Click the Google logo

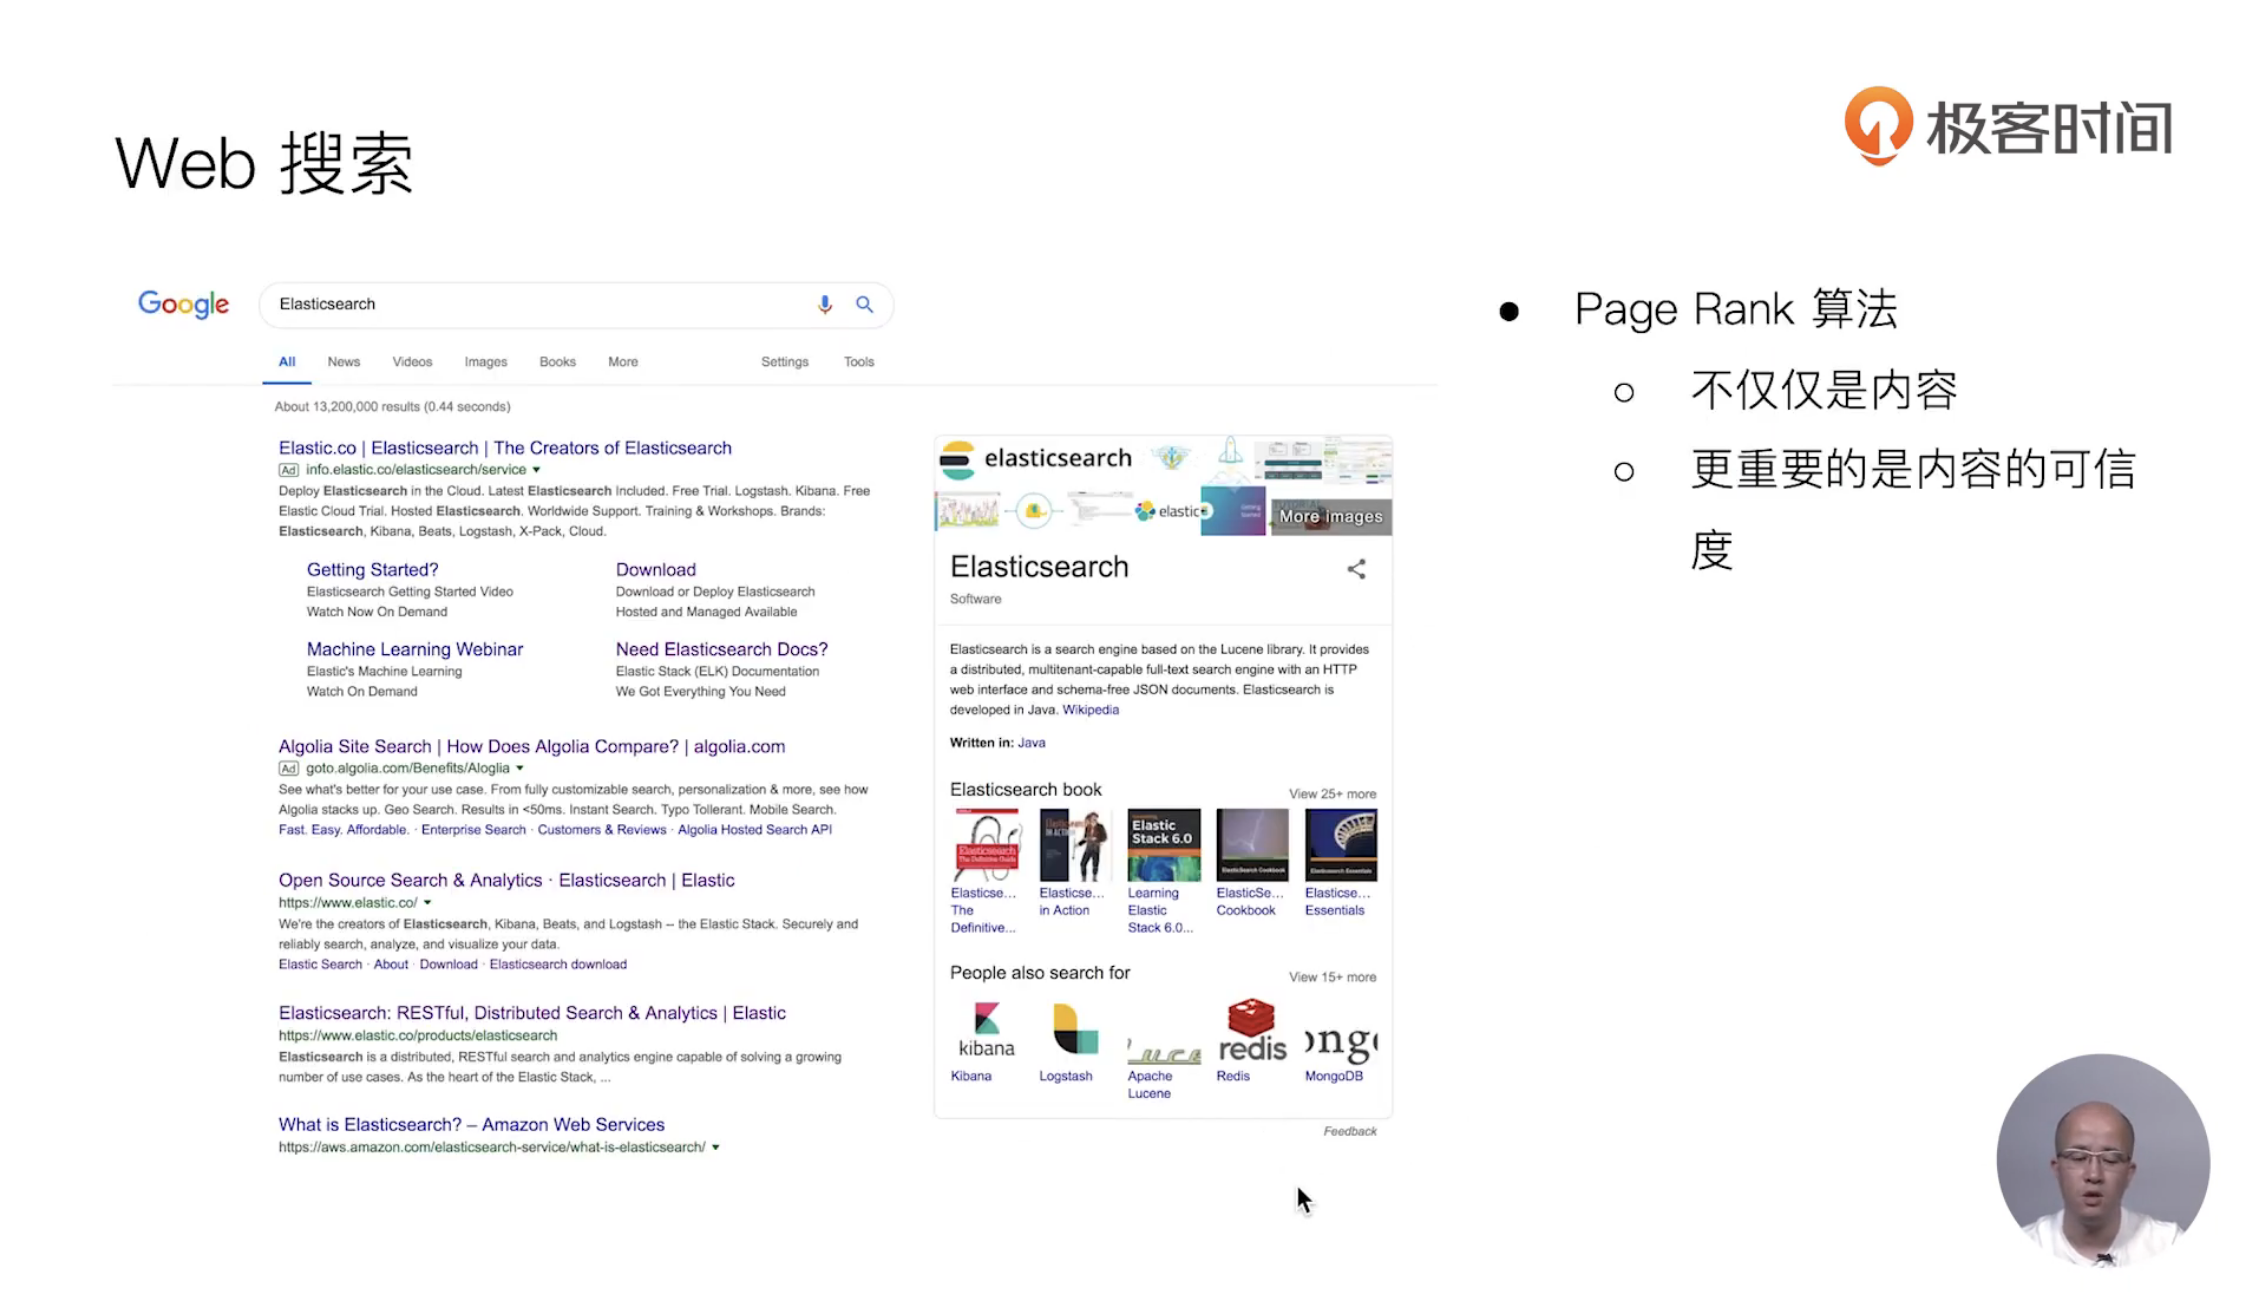(x=184, y=304)
